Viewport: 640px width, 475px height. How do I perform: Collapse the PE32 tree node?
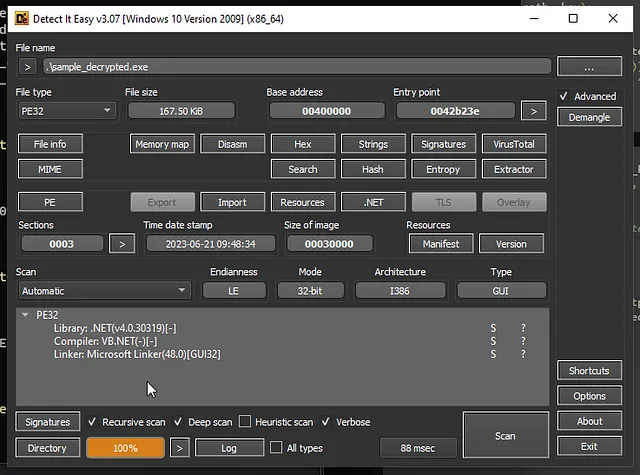(25, 315)
